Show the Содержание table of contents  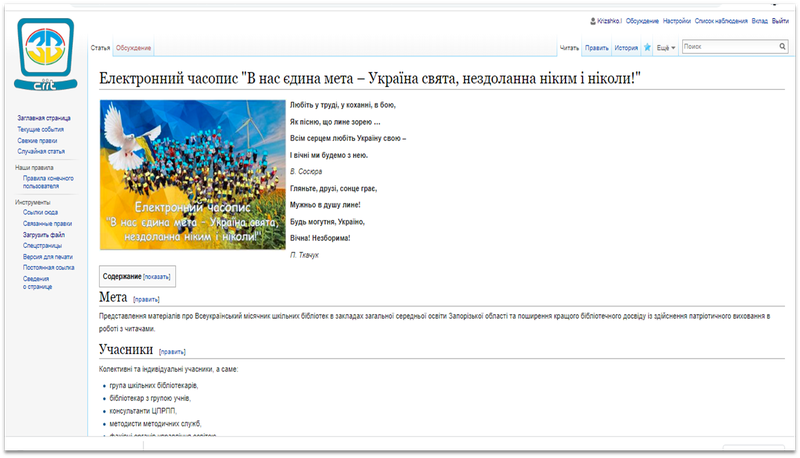tap(157, 276)
